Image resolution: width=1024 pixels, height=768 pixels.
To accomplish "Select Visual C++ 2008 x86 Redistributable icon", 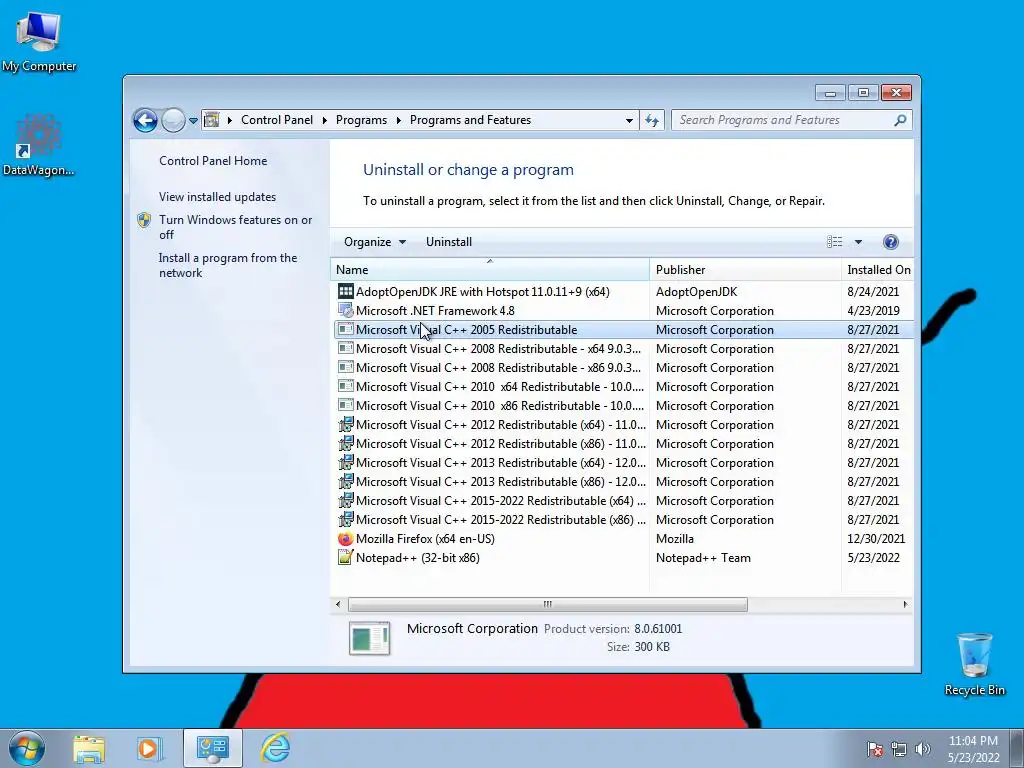I will (345, 367).
